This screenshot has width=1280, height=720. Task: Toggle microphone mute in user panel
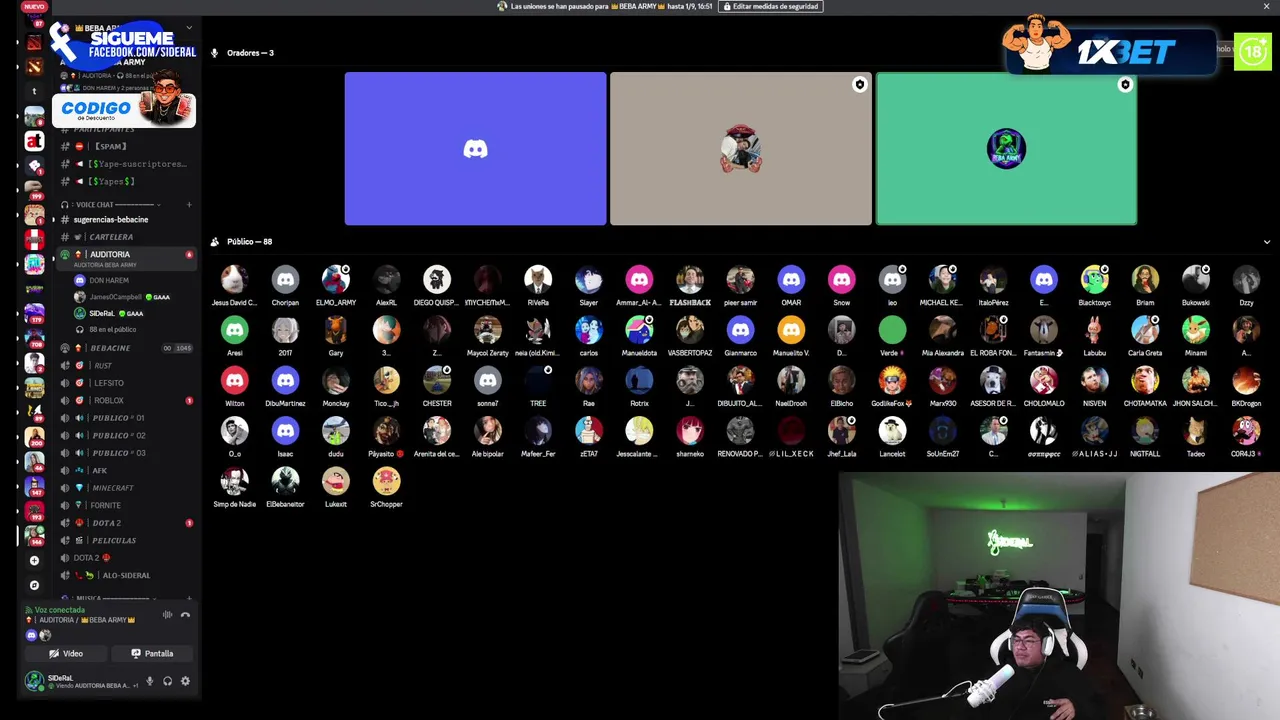[149, 681]
